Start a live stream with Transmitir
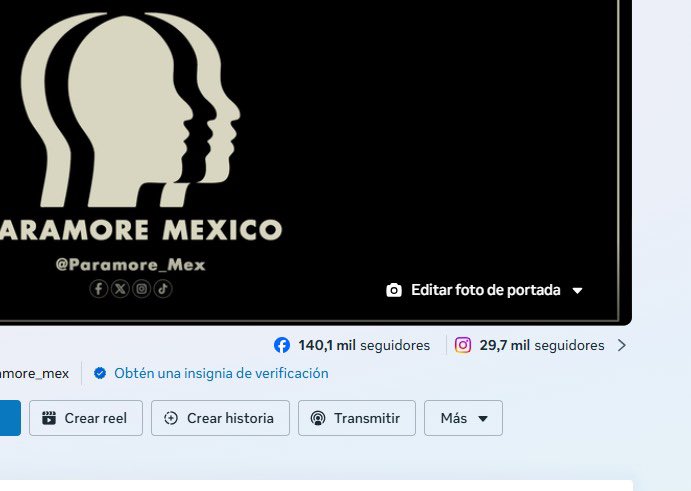The height and width of the screenshot is (491, 691). point(357,418)
